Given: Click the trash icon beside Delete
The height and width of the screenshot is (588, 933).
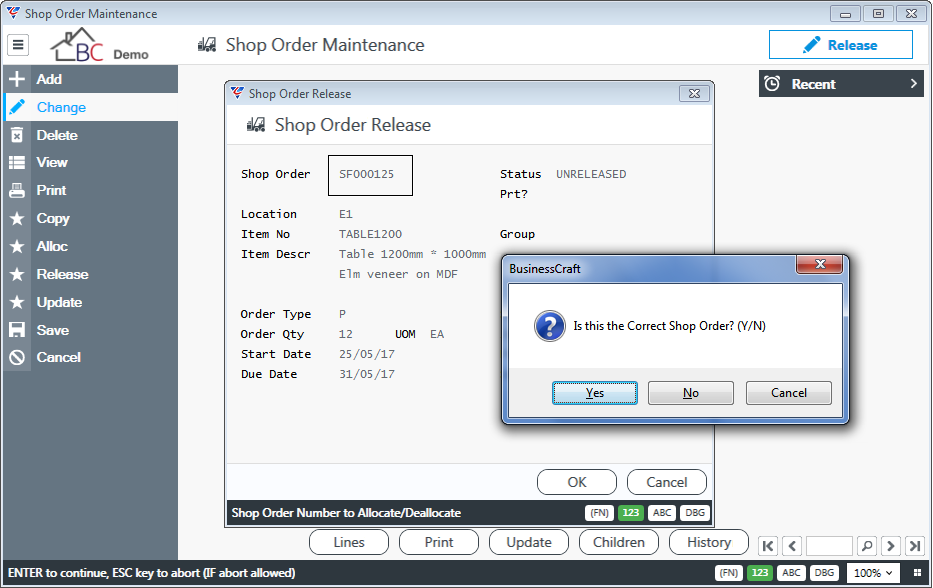Looking at the screenshot, I should coord(17,135).
